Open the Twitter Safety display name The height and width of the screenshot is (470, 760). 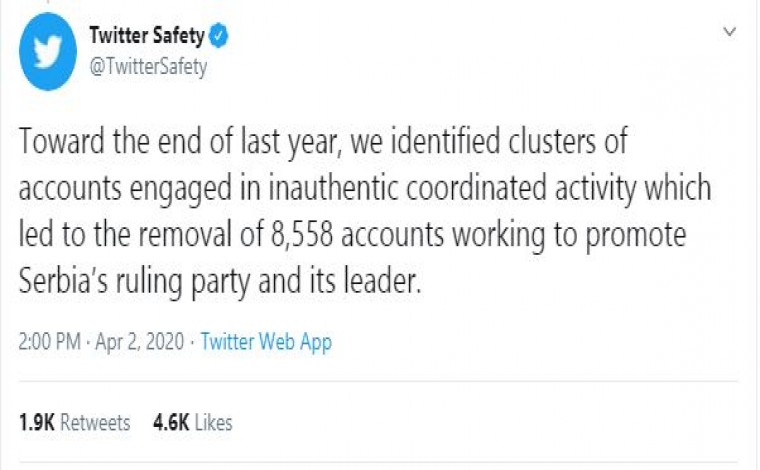pos(147,35)
